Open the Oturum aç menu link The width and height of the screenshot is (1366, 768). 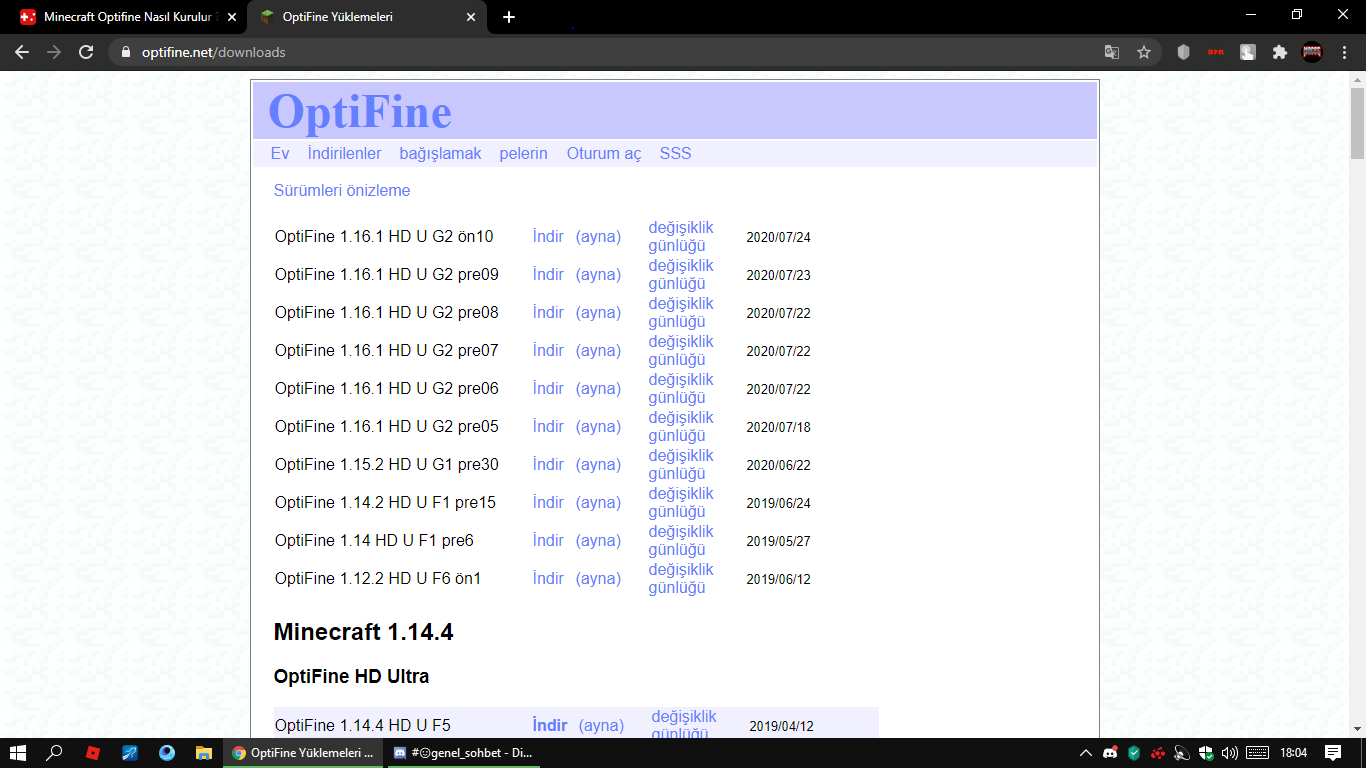point(604,154)
